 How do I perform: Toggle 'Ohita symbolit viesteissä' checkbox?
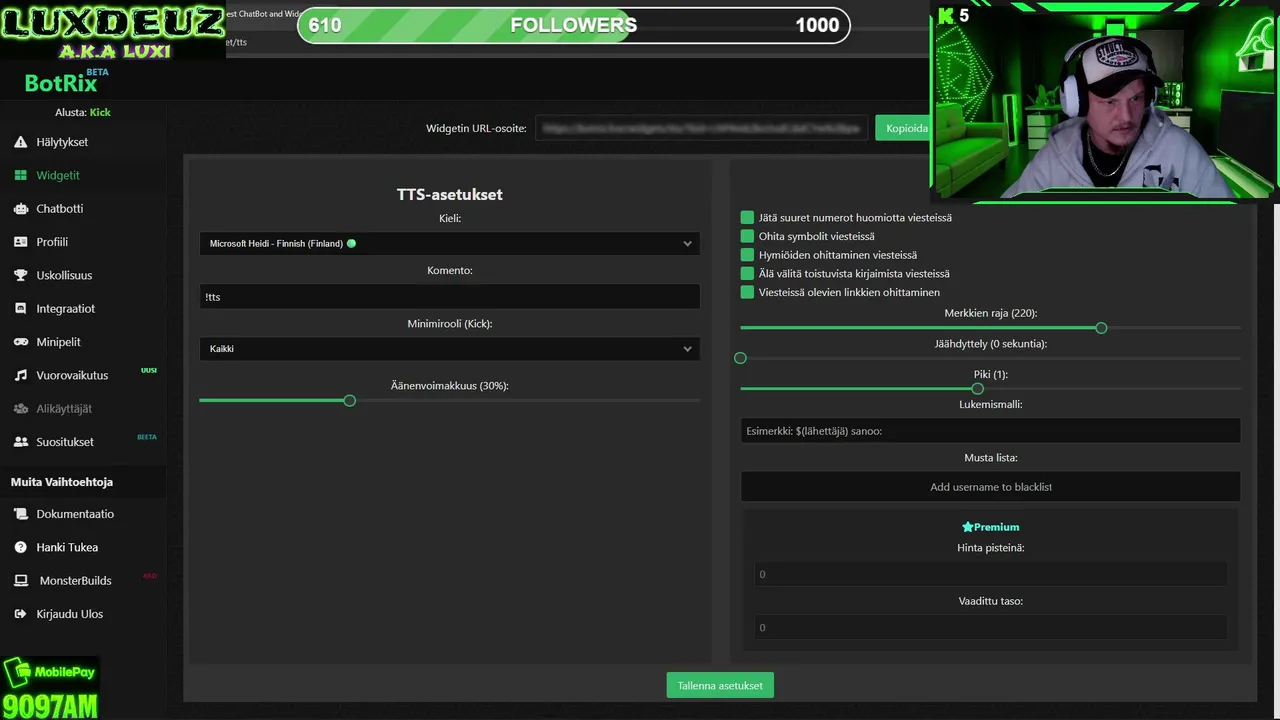pos(747,236)
